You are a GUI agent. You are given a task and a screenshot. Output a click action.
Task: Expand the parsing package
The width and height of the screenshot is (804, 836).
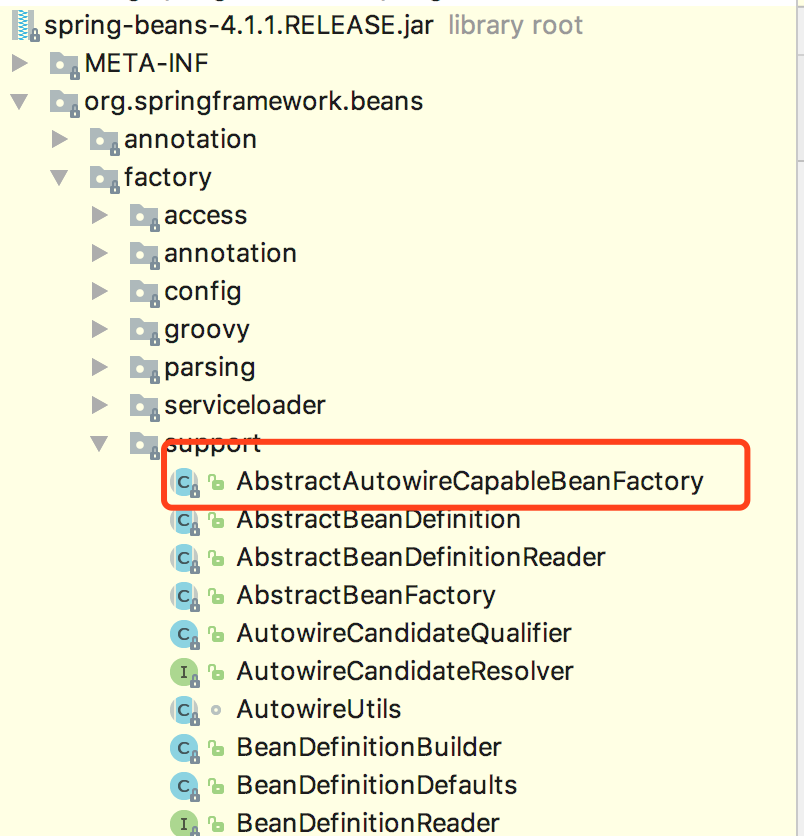[x=100, y=367]
